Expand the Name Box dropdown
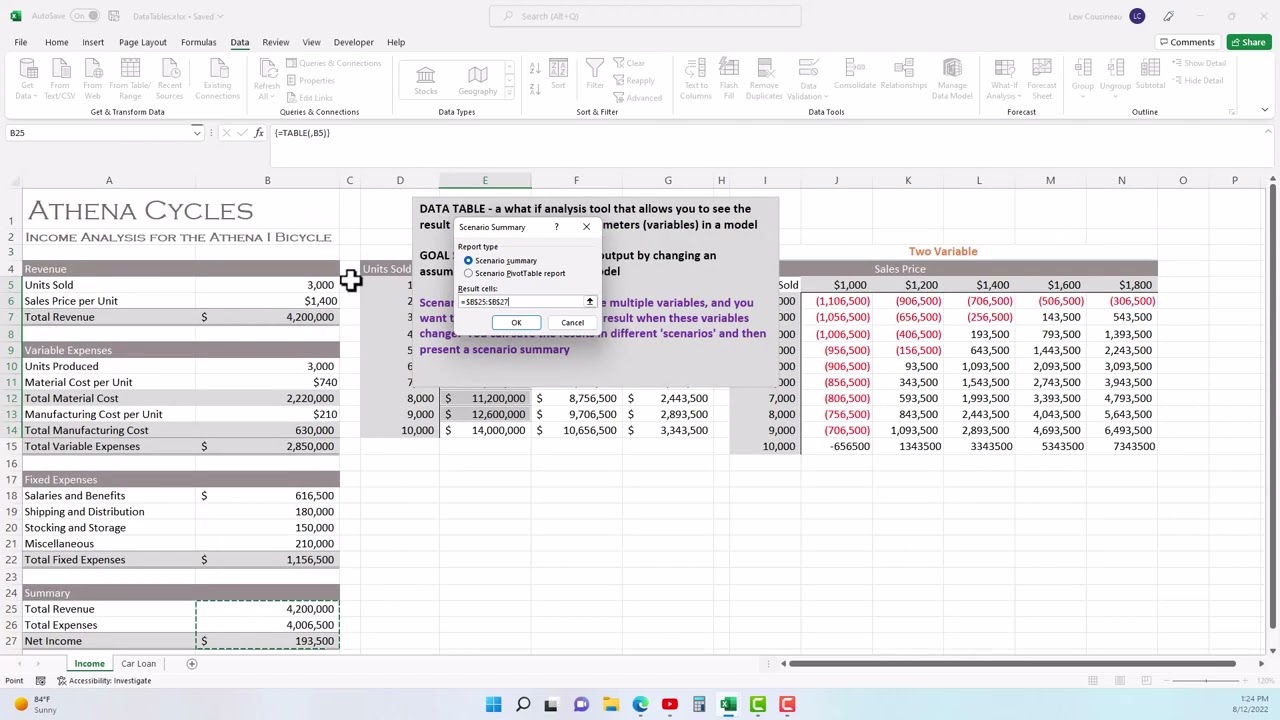The image size is (1280, 720). (197, 133)
